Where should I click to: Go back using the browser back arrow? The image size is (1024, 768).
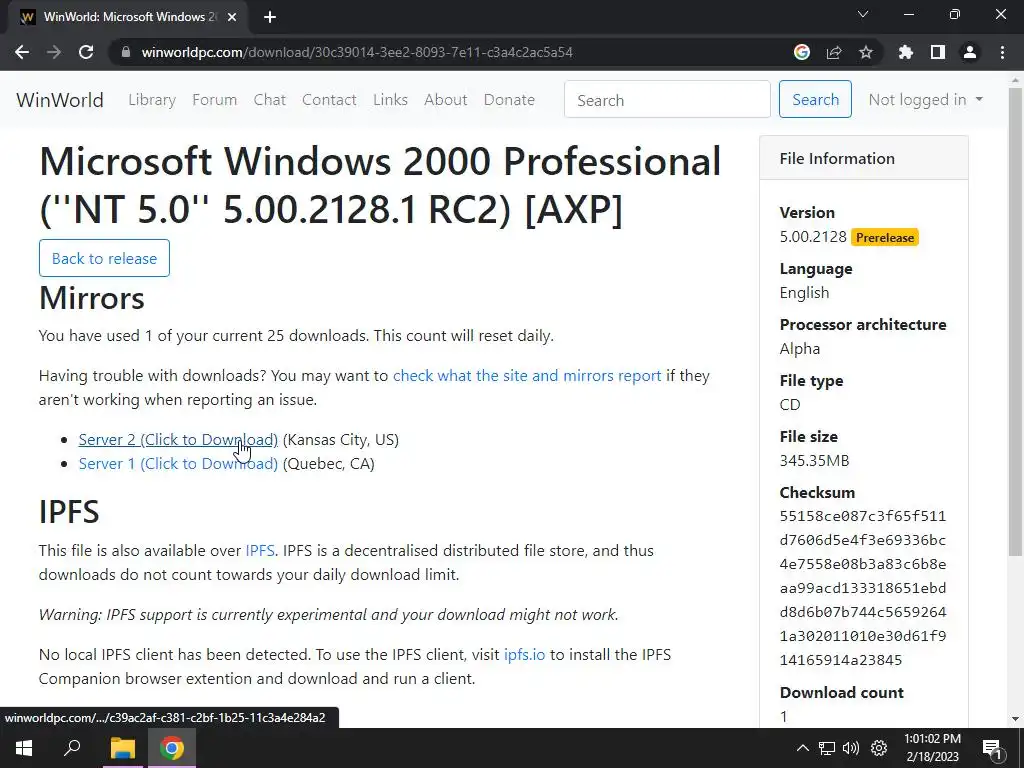coord(22,52)
